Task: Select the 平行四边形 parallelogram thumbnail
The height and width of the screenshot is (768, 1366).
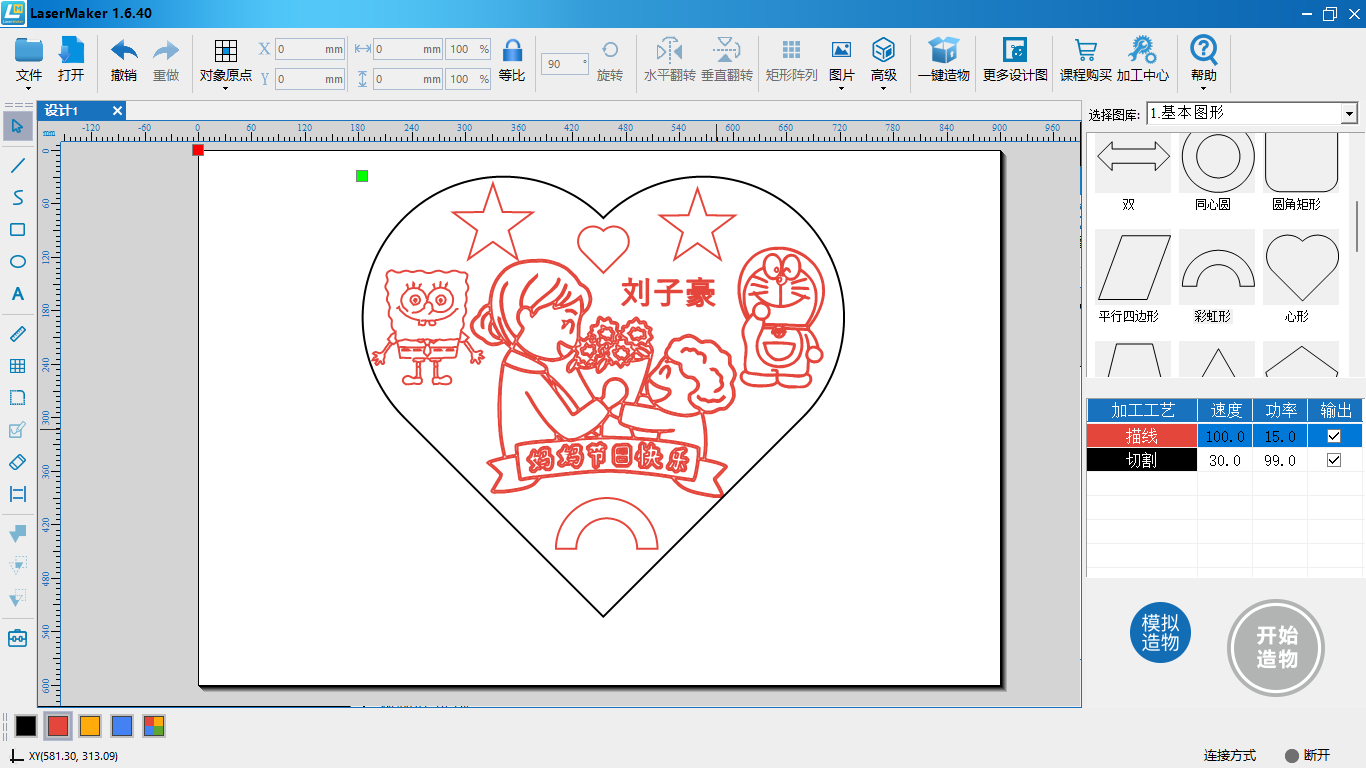Action: (x=1133, y=267)
